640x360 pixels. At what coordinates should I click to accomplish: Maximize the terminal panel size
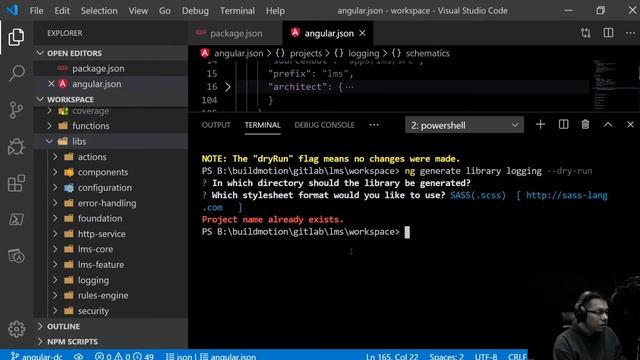click(x=608, y=124)
